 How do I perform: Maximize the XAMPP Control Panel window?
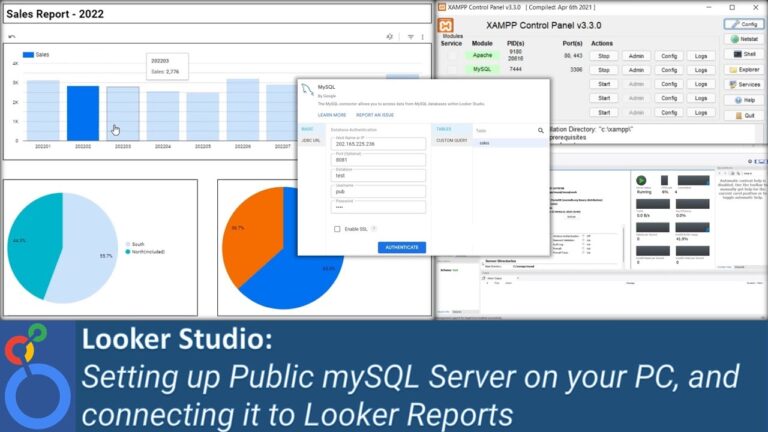point(732,7)
